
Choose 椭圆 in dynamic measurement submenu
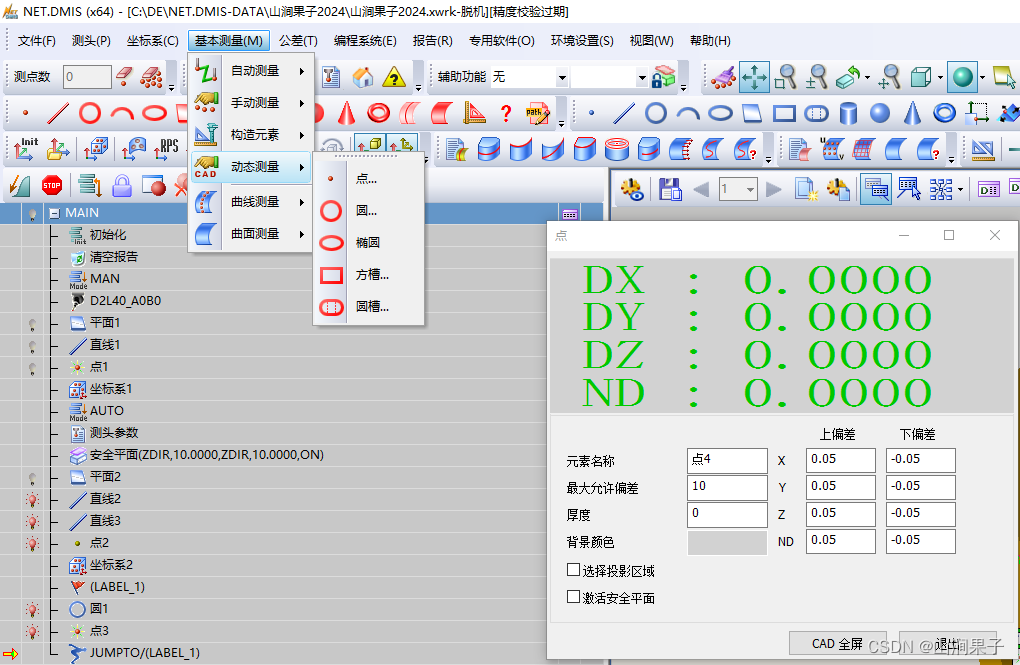368,242
